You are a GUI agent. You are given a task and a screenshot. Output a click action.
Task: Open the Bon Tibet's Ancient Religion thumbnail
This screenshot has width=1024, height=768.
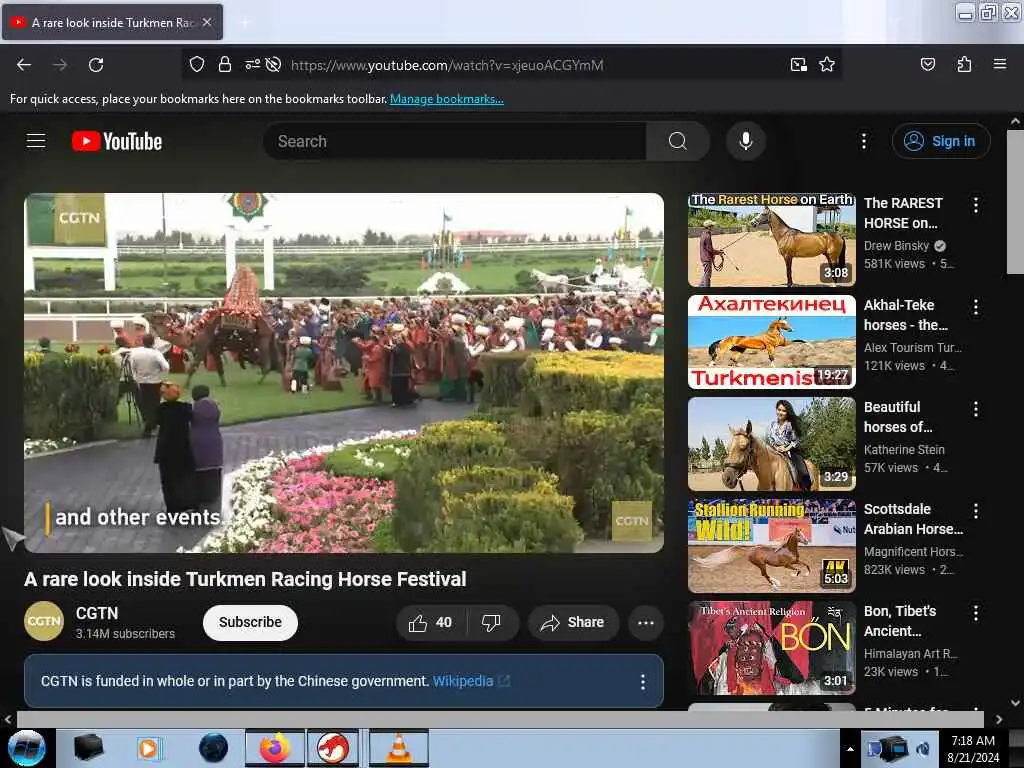pyautogui.click(x=771, y=648)
